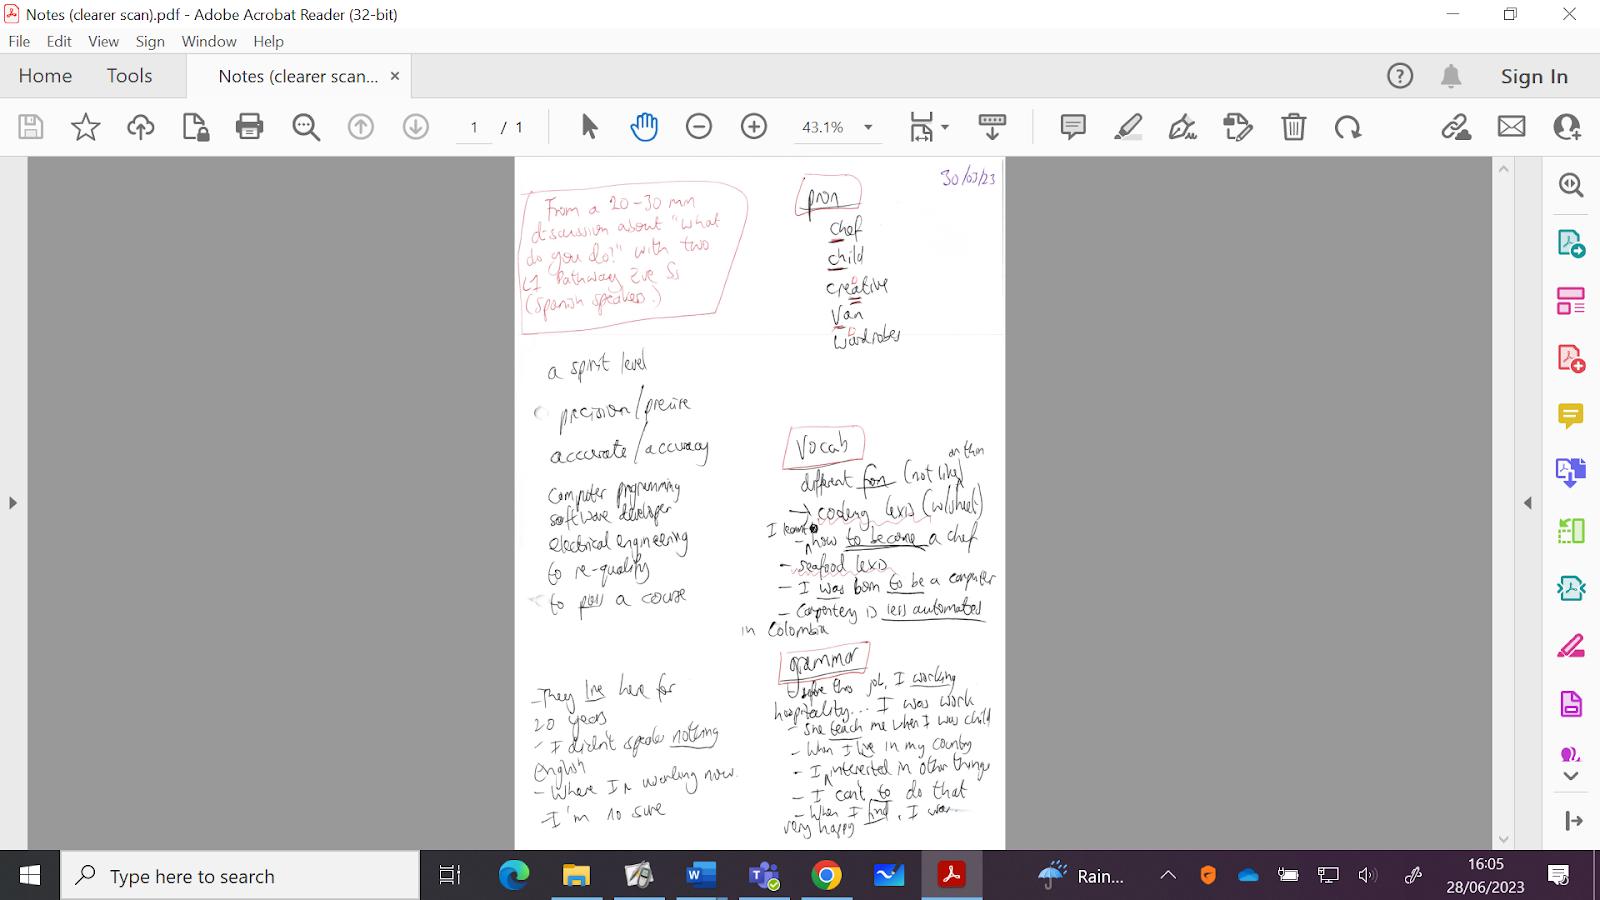Activate the Hand pan tool

pos(644,127)
